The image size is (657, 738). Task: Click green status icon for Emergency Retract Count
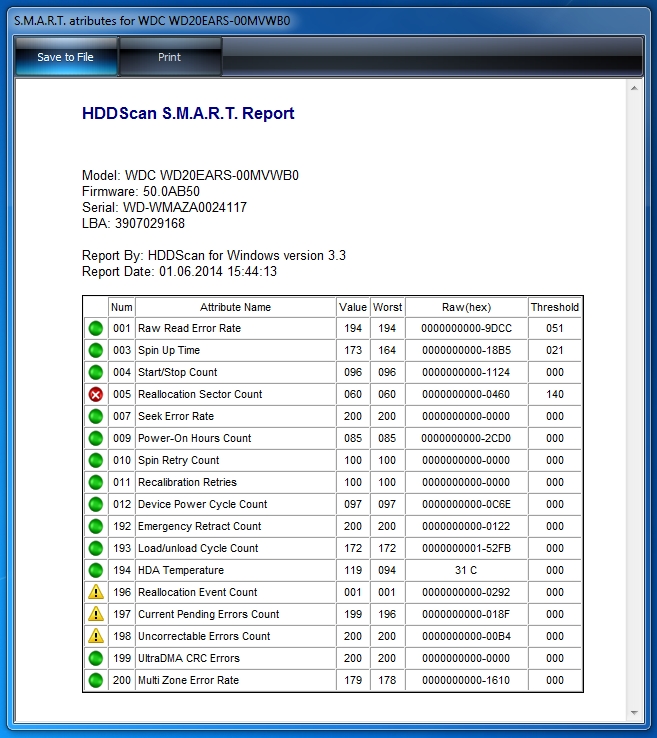96,526
